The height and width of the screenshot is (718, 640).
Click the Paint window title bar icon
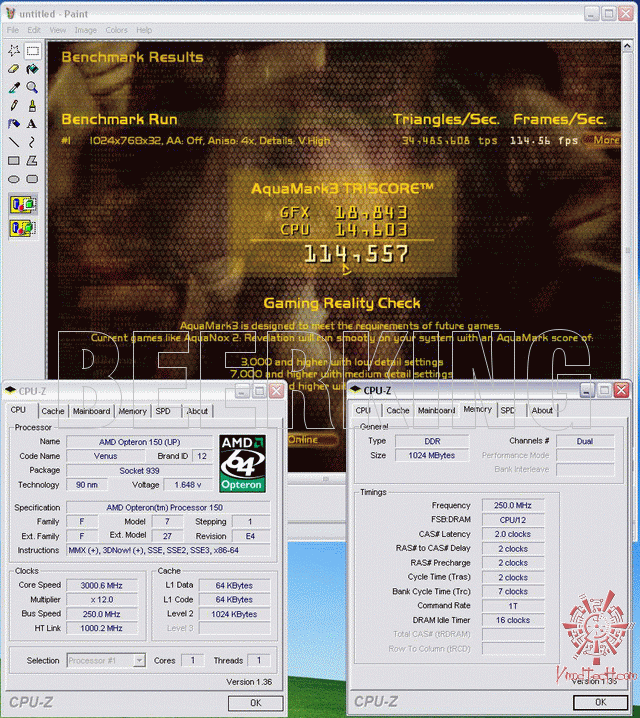(x=10, y=13)
